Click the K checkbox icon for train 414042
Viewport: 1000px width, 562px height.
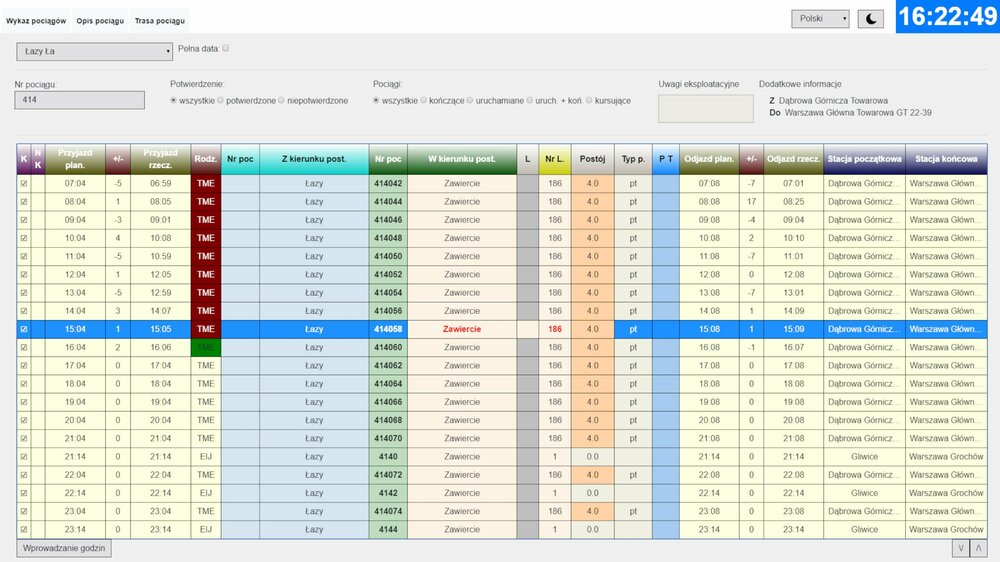24,184
